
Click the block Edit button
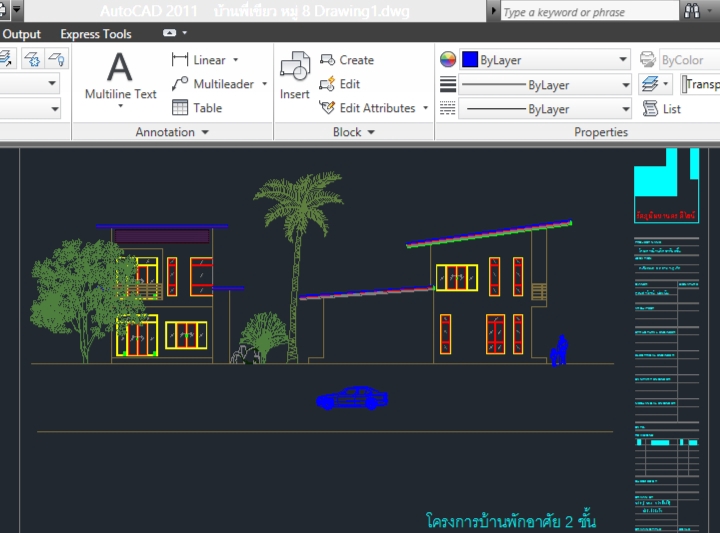pos(340,84)
